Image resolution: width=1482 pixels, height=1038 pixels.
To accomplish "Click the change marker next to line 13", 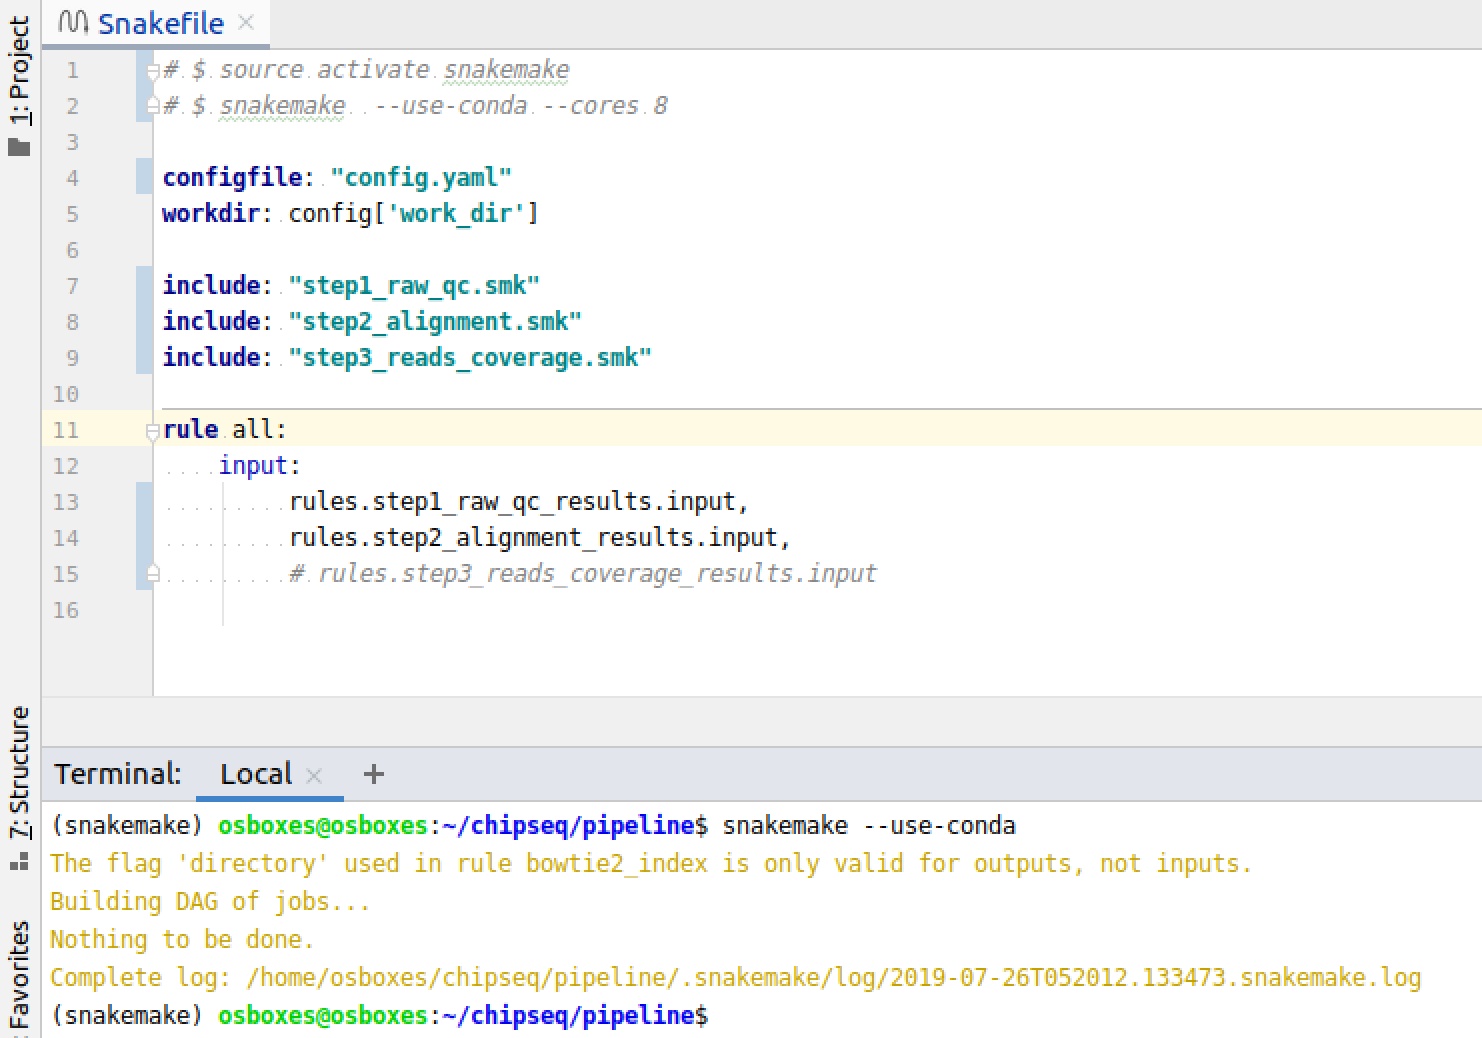I will click(143, 502).
